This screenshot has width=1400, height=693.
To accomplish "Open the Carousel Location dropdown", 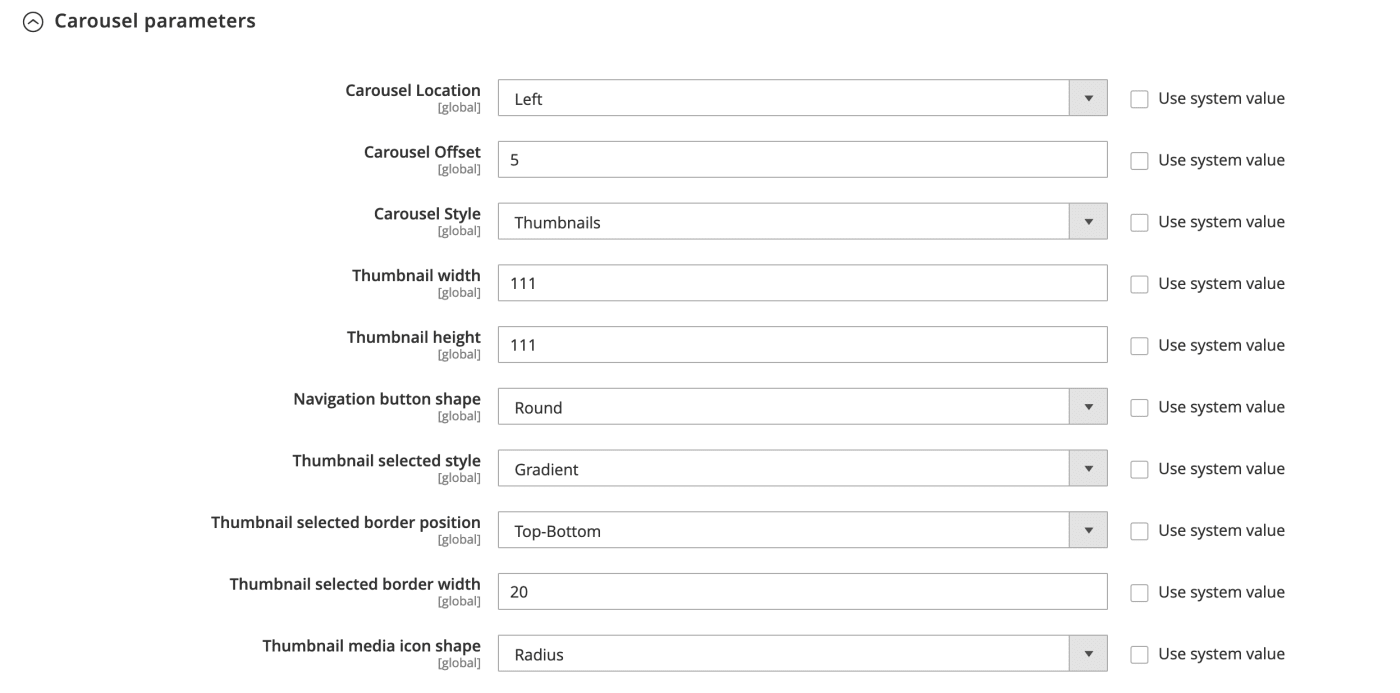I will click(803, 99).
